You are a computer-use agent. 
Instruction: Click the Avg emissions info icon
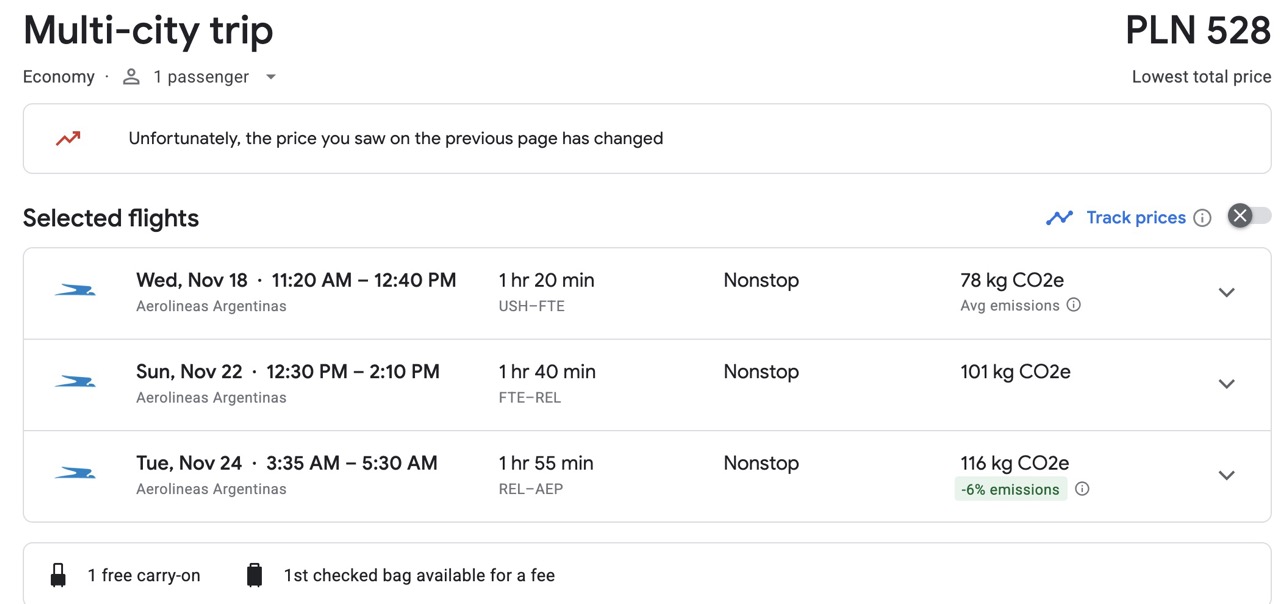click(1074, 305)
